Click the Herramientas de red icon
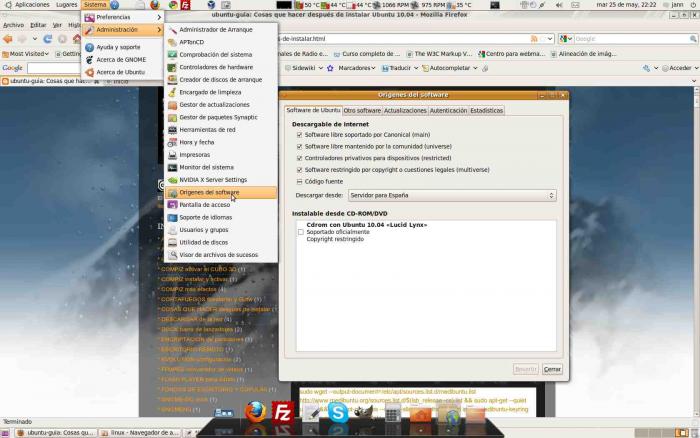700x438 pixels. 172,129
